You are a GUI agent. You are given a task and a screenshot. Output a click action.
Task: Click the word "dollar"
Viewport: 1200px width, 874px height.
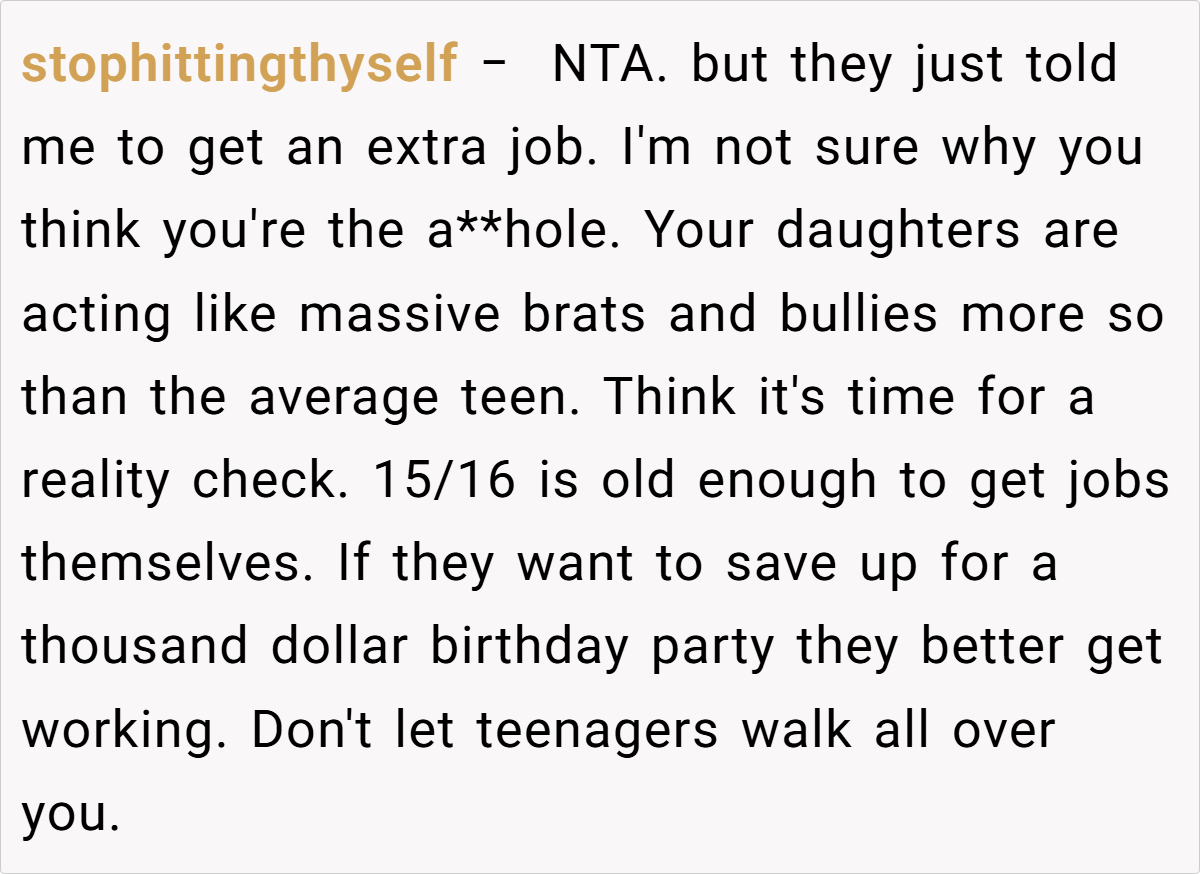[340, 647]
